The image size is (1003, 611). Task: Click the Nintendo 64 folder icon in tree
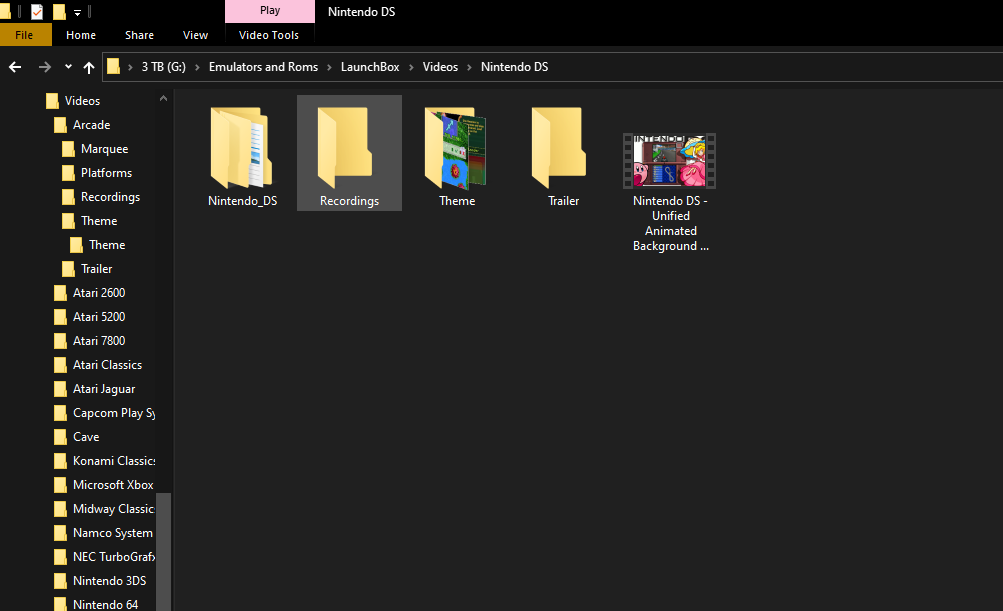pyautogui.click(x=60, y=605)
